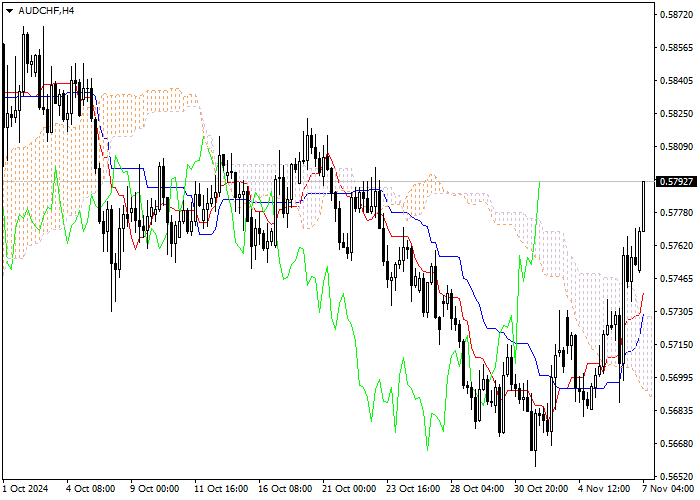Click price axis label 0.57305
Viewport: 700px width, 500px height.
click(676, 312)
